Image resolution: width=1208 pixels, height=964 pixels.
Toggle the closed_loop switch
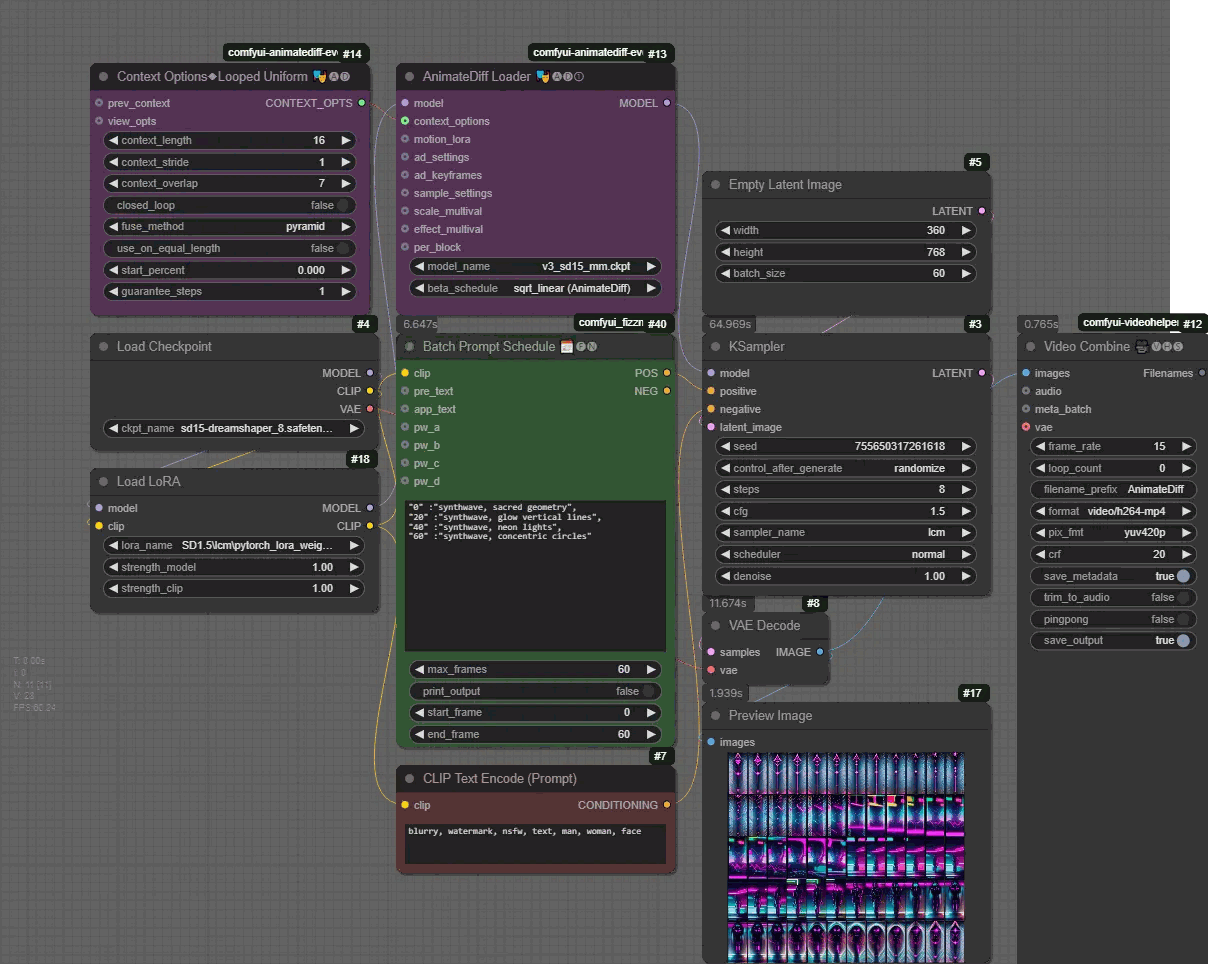click(x=343, y=205)
